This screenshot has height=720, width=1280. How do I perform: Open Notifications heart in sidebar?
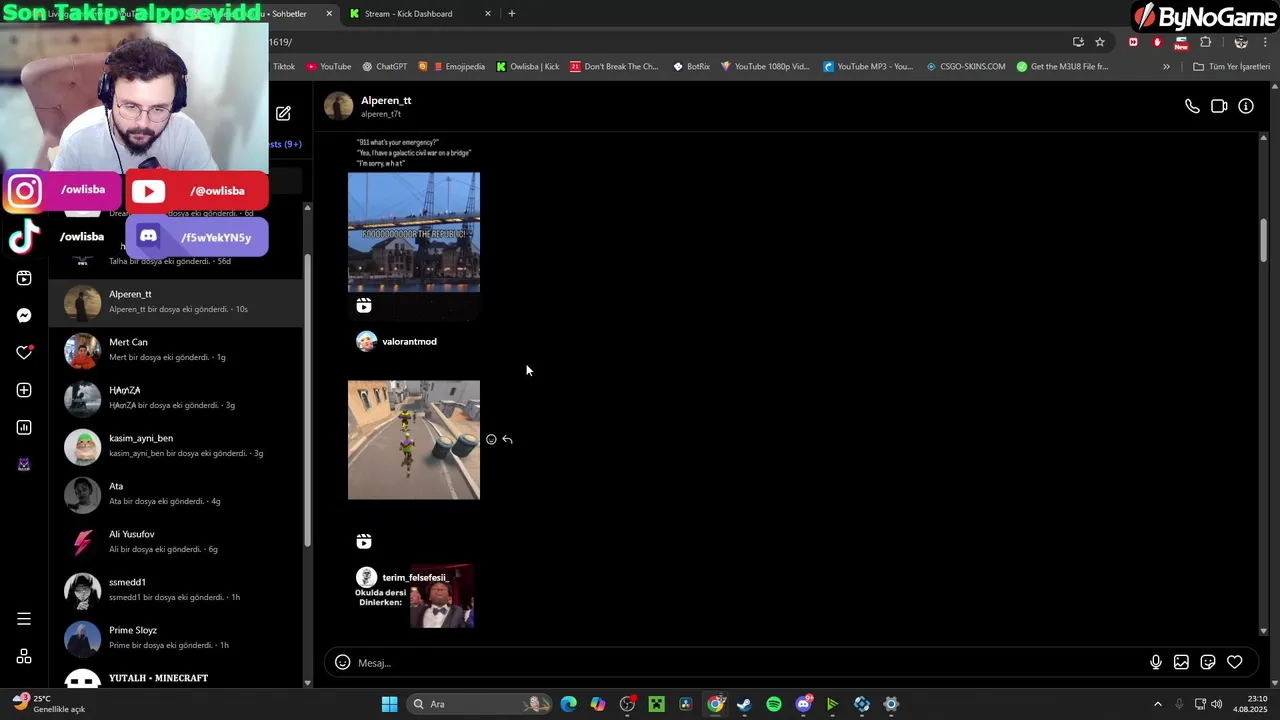click(x=24, y=352)
